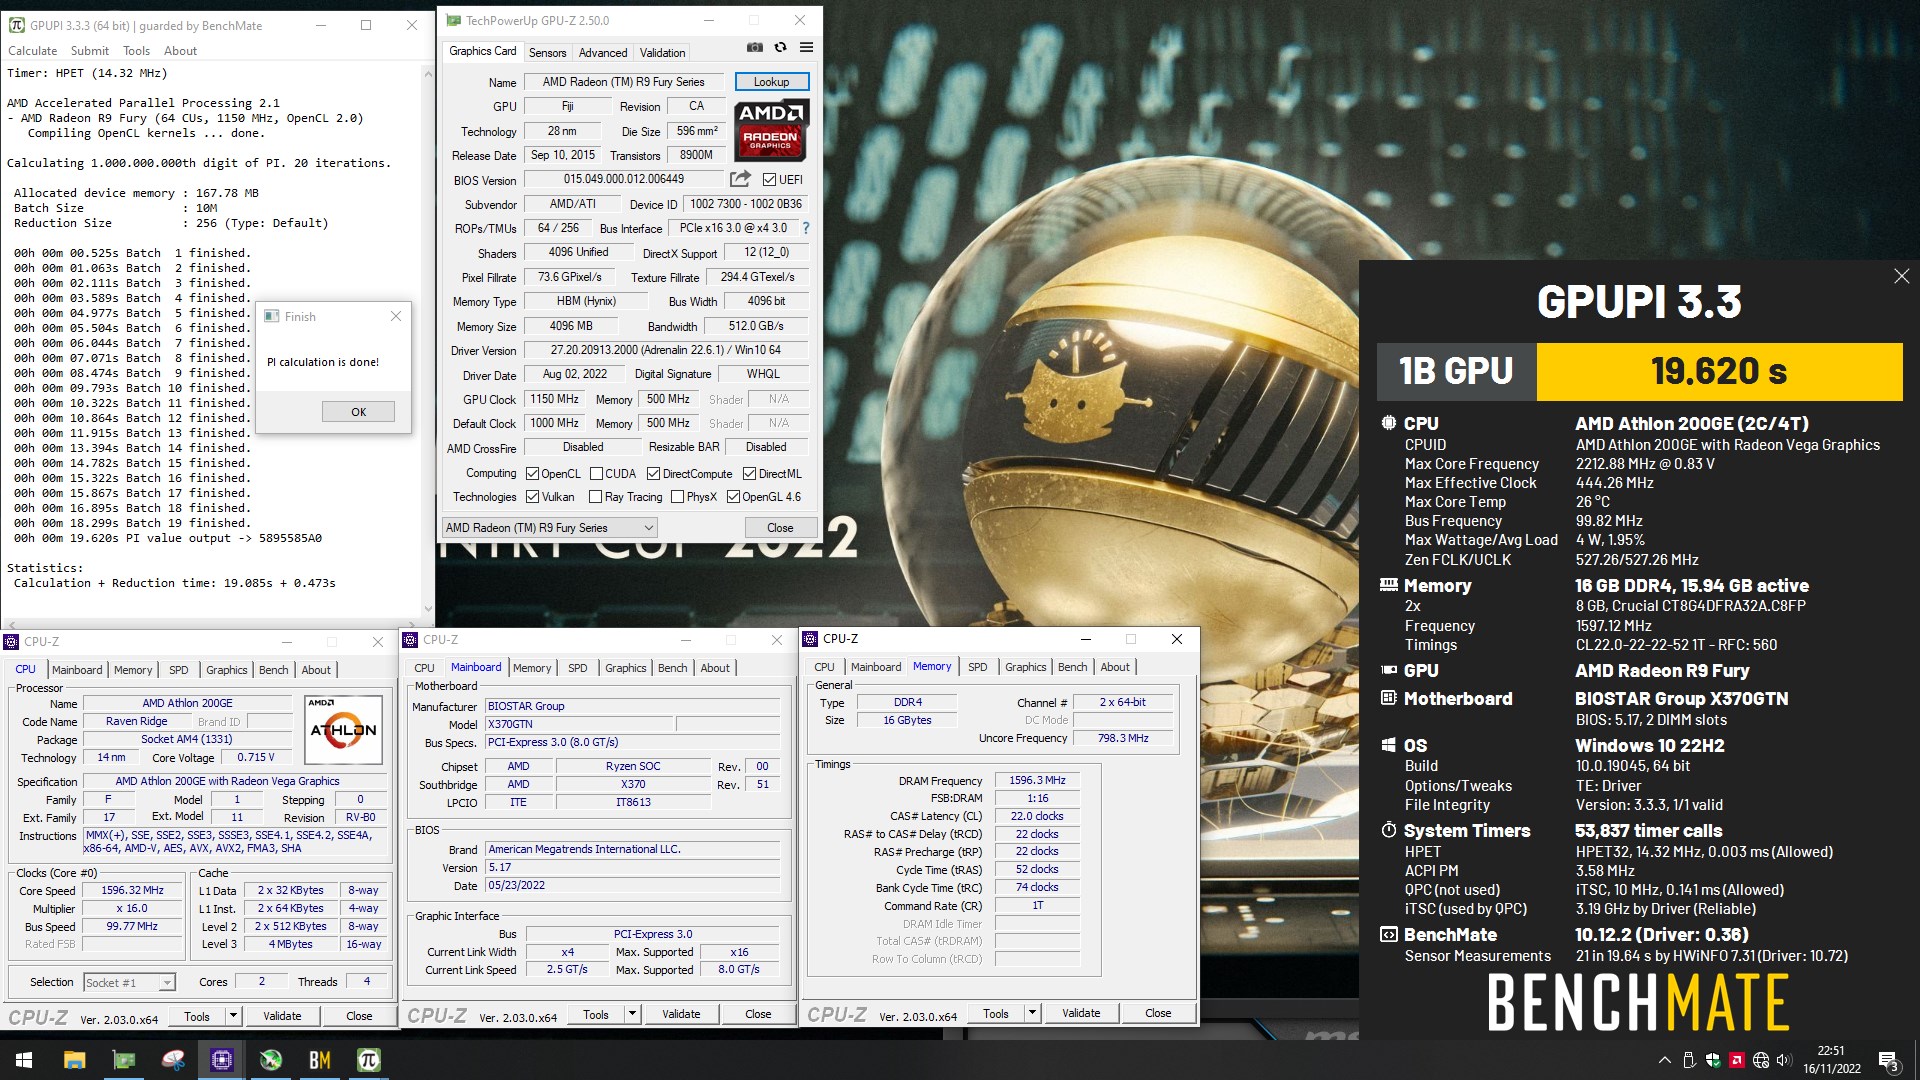The image size is (1920, 1080).
Task: Show hidden tray icons chevron
Action: pos(1664,1060)
